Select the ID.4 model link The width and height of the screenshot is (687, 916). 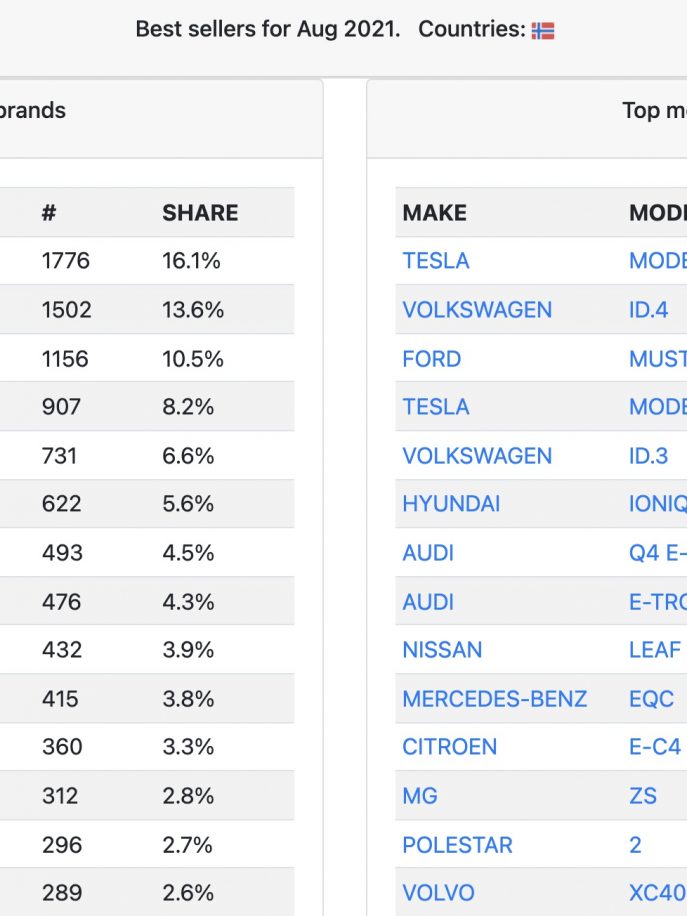tap(648, 310)
